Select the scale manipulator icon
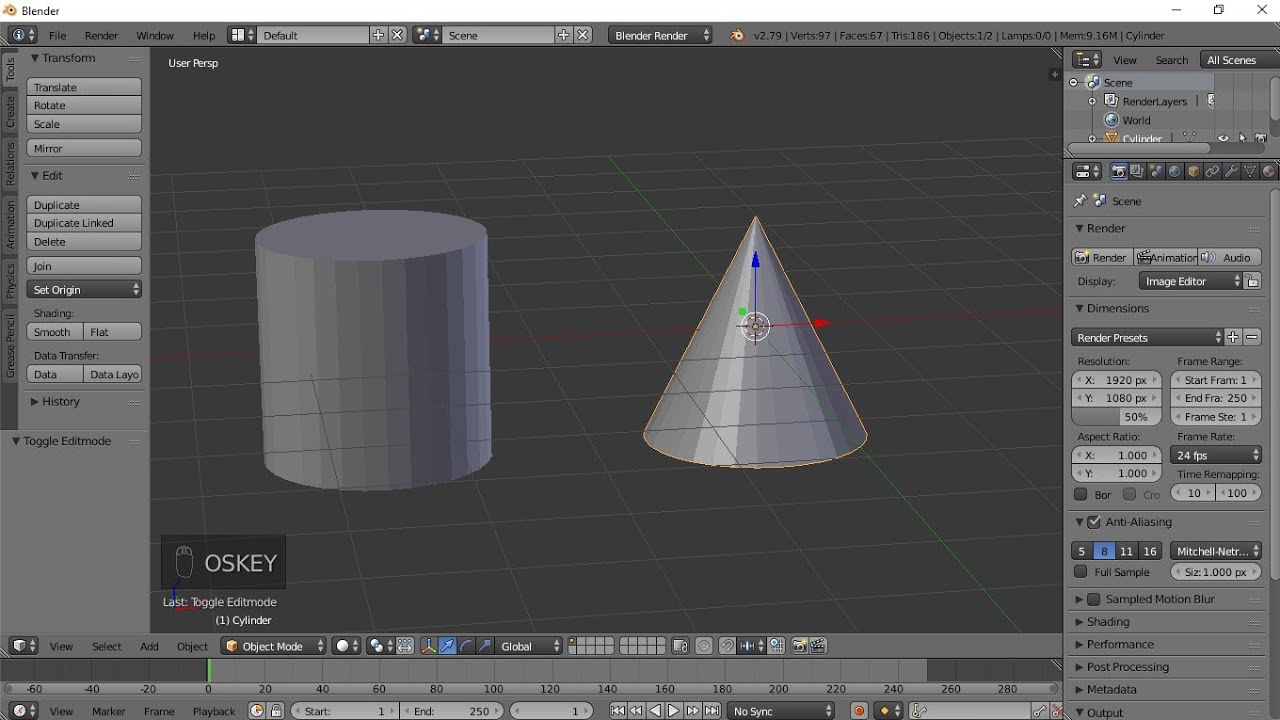This screenshot has width=1280, height=720. pyautogui.click(x=485, y=646)
